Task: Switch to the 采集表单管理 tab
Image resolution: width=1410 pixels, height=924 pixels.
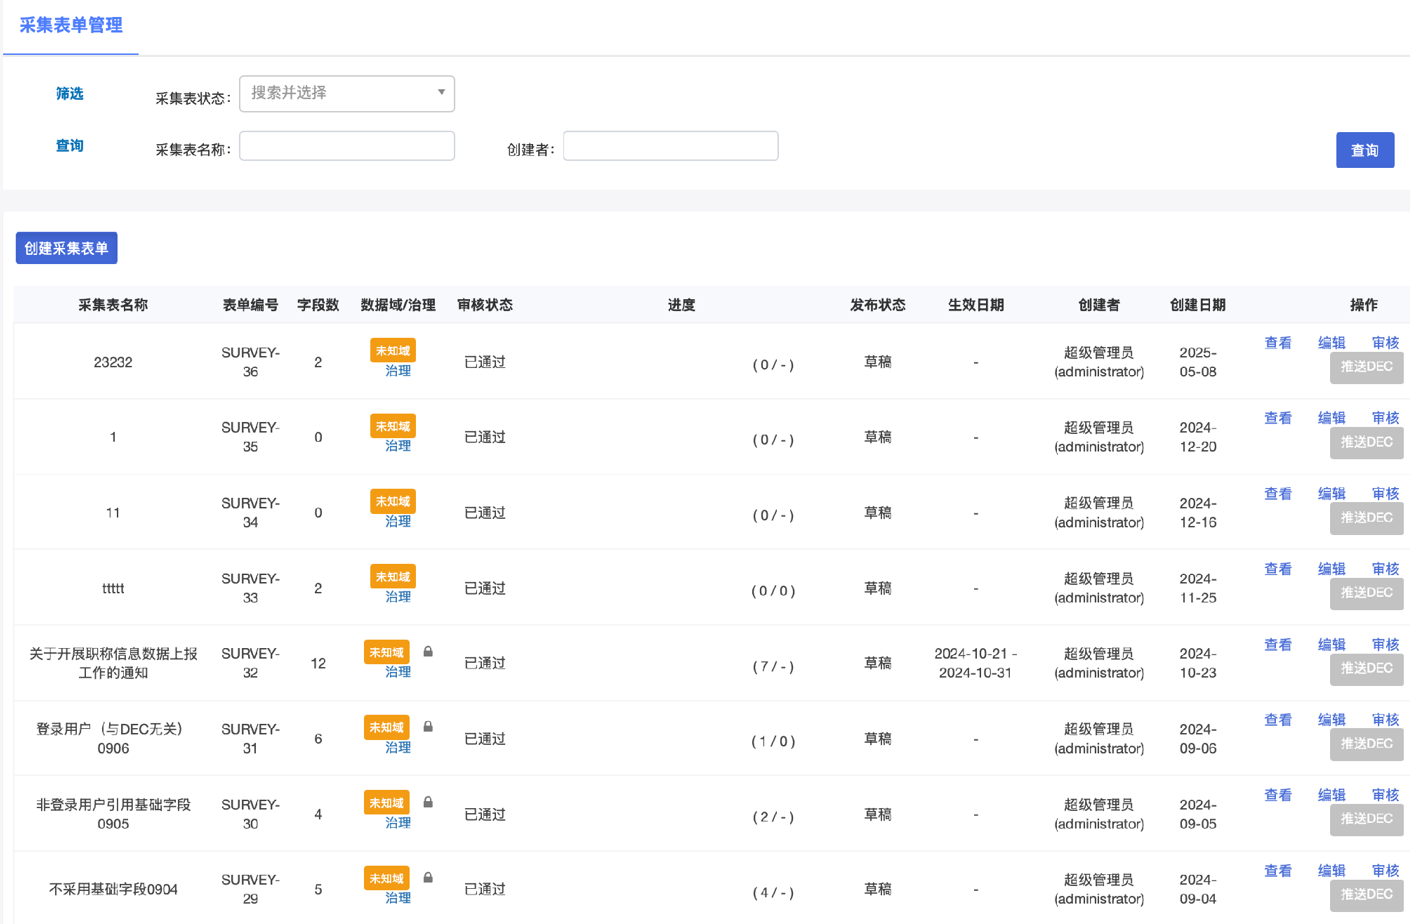Action: [71, 25]
